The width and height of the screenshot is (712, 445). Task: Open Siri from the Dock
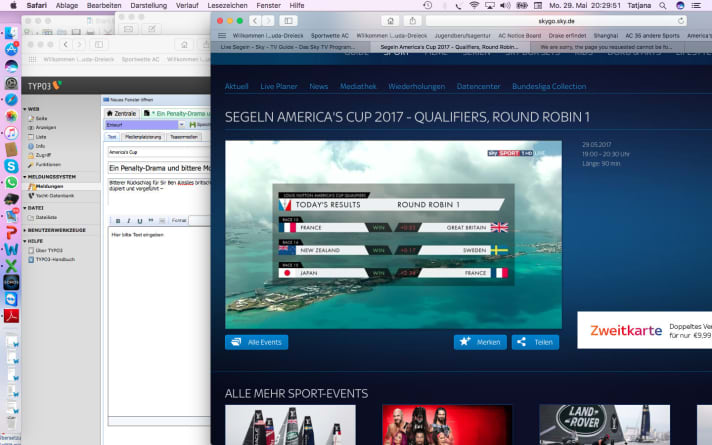pyautogui.click(x=11, y=66)
